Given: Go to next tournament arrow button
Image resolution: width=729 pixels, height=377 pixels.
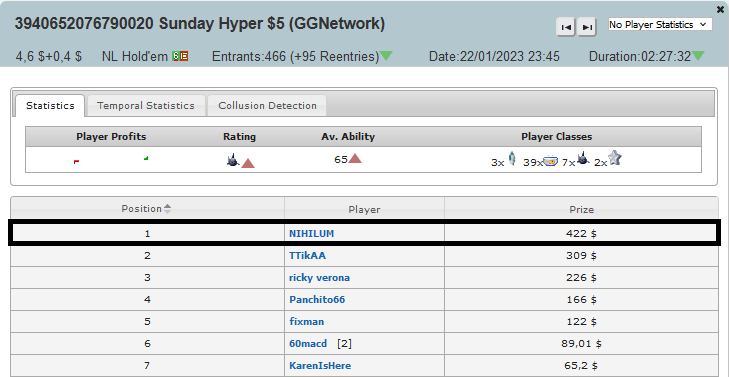Looking at the screenshot, I should (x=587, y=27).
